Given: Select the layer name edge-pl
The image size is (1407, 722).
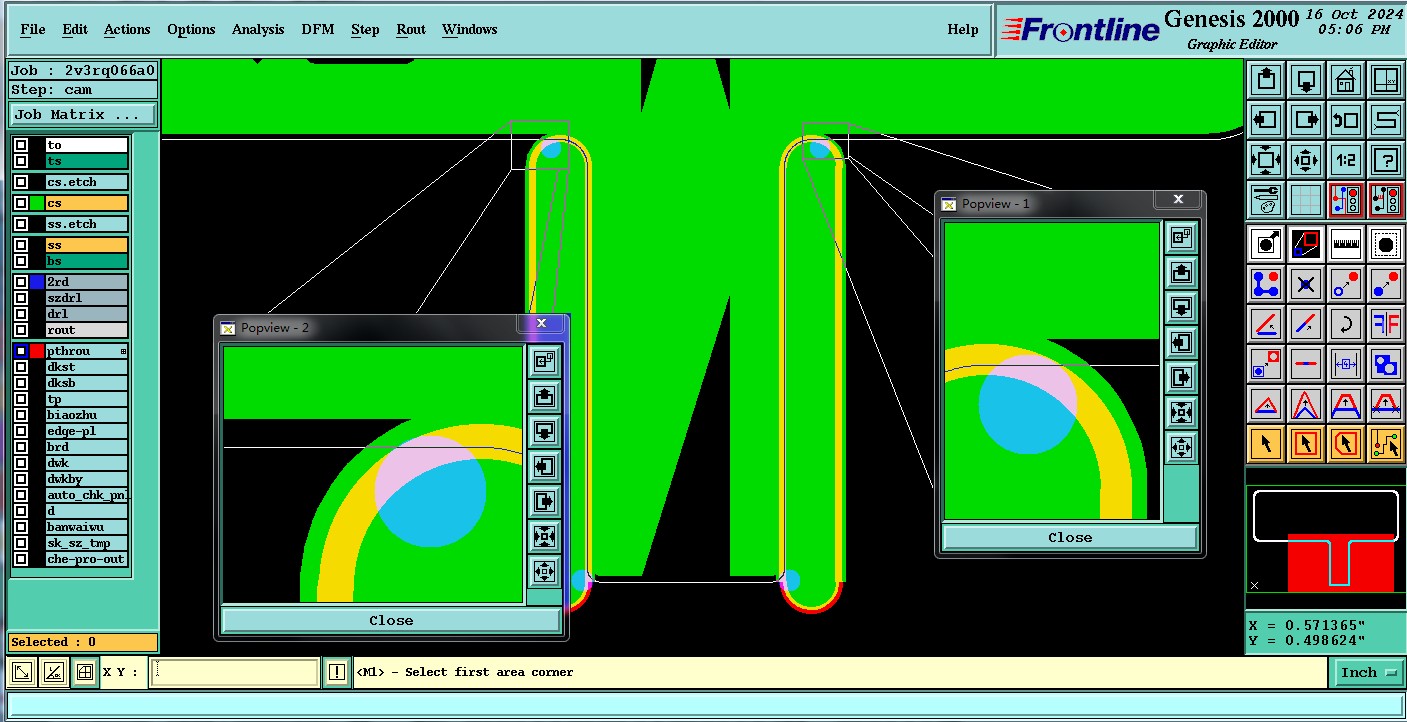Looking at the screenshot, I should [87, 431].
